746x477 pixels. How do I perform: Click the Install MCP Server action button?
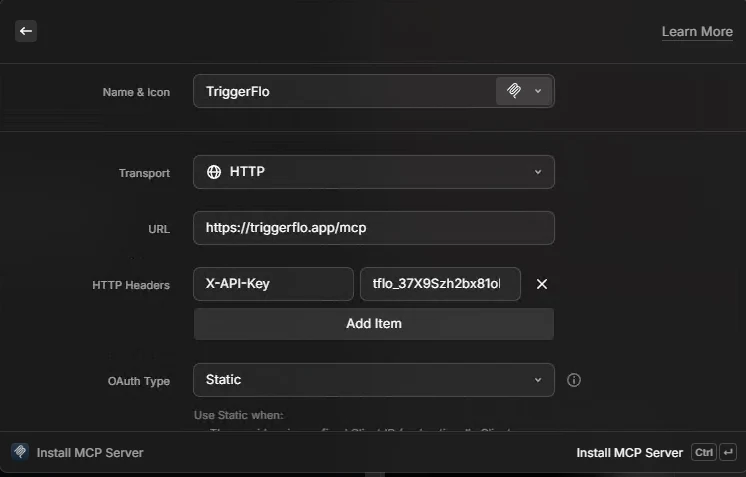pos(629,453)
